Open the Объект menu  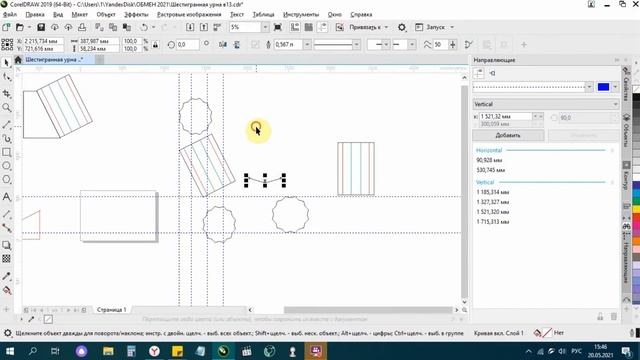tap(106, 14)
